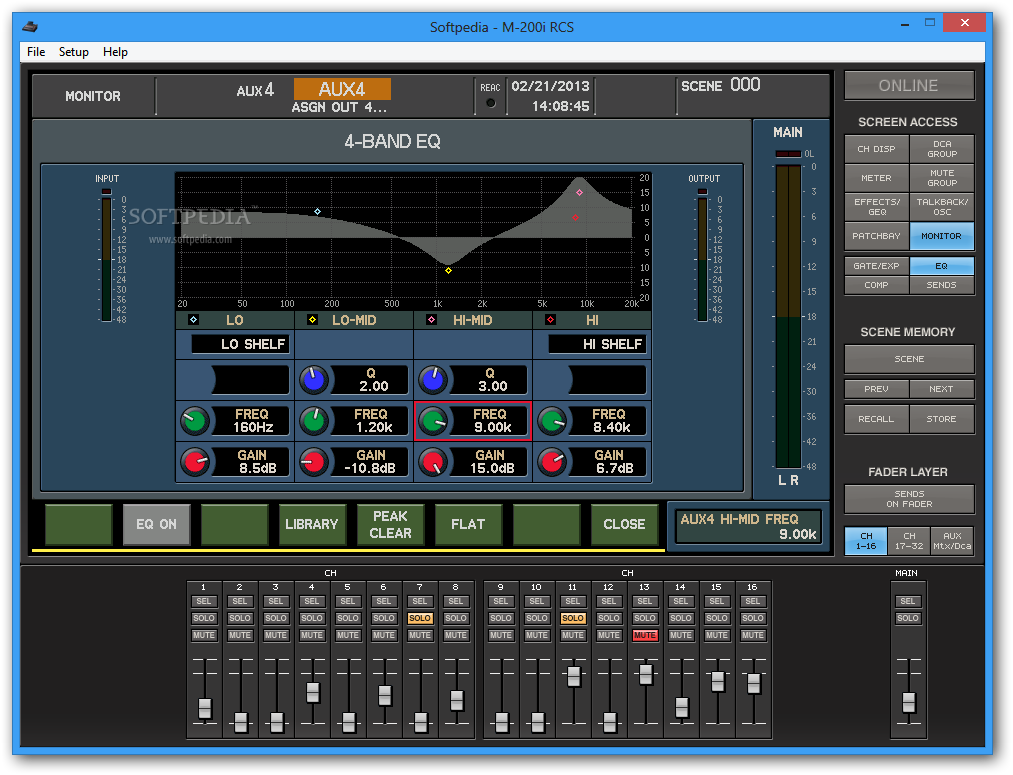
Task: Go to PREV scene
Action: [877, 389]
